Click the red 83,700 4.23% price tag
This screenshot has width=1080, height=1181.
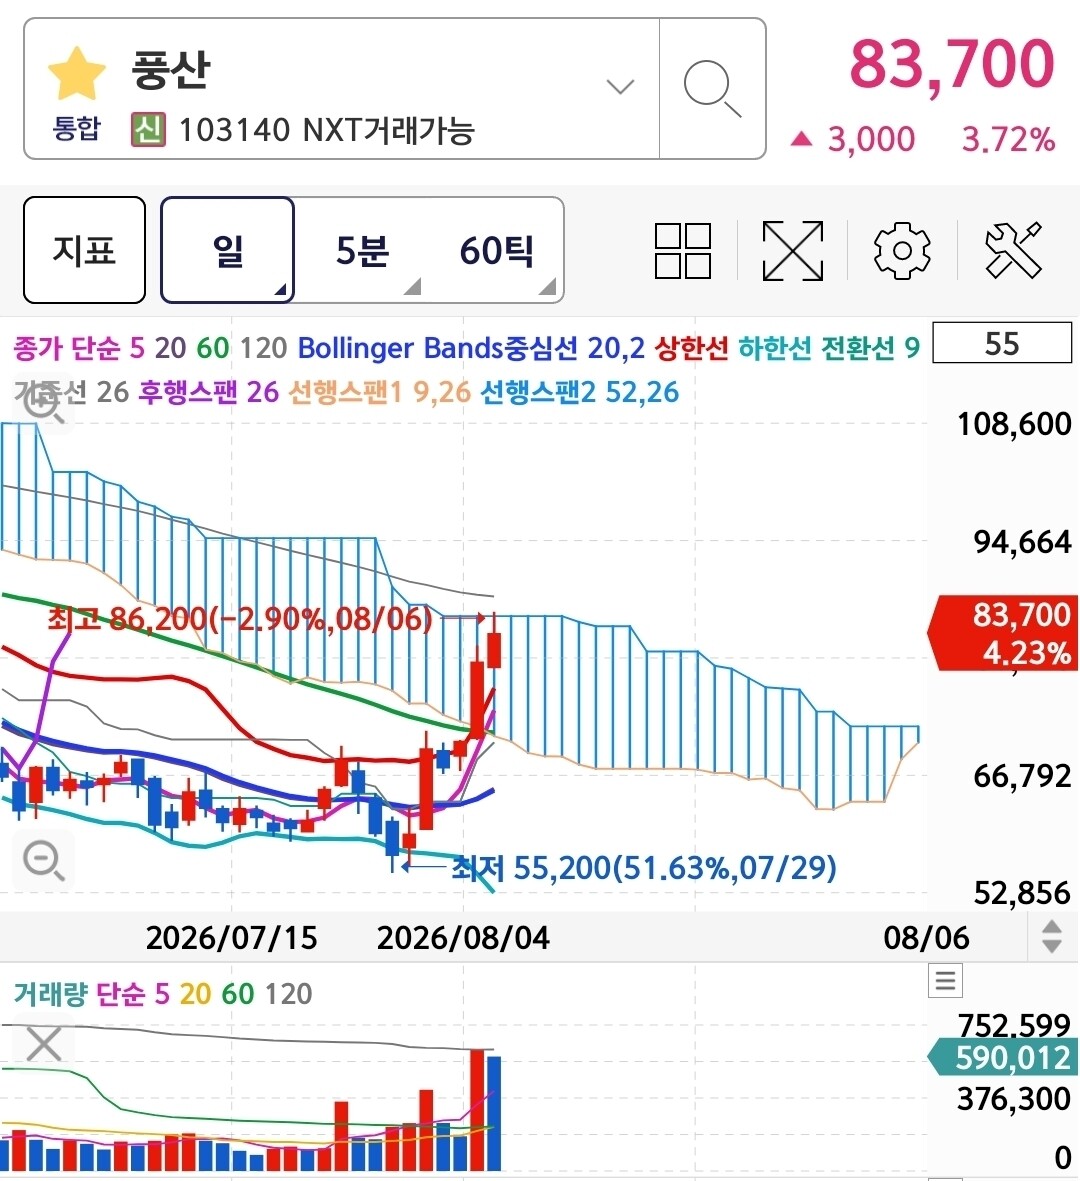[x=1004, y=633]
